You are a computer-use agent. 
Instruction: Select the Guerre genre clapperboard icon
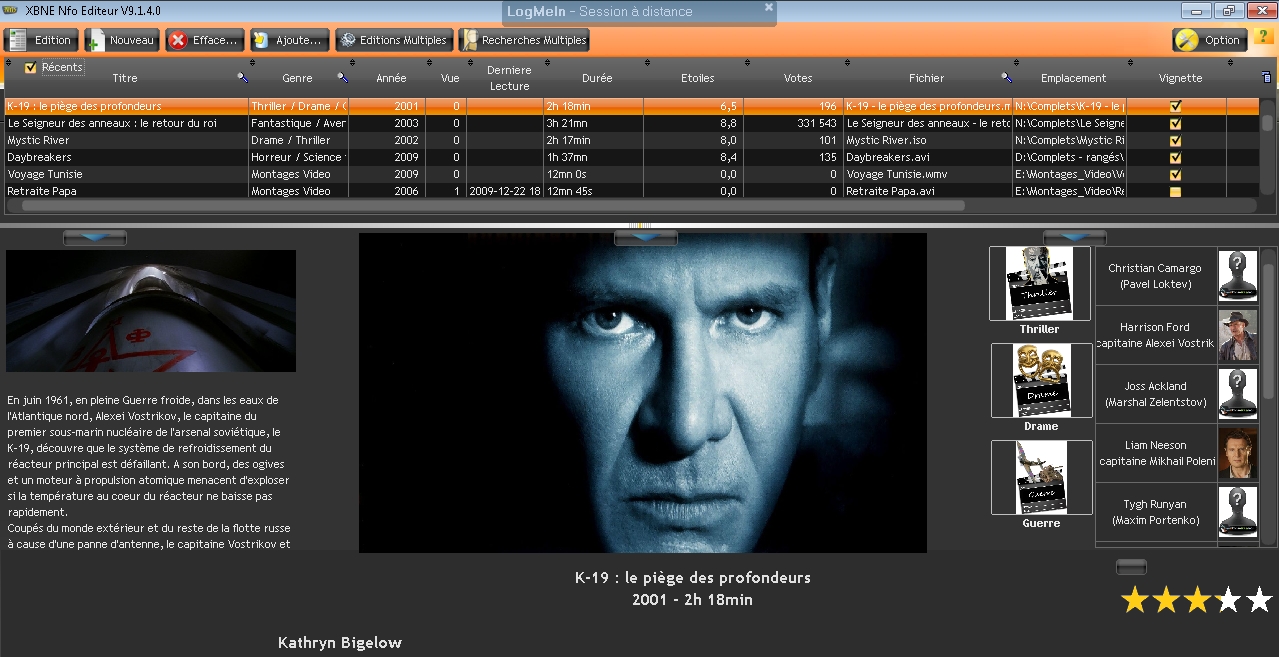pyautogui.click(x=1041, y=477)
